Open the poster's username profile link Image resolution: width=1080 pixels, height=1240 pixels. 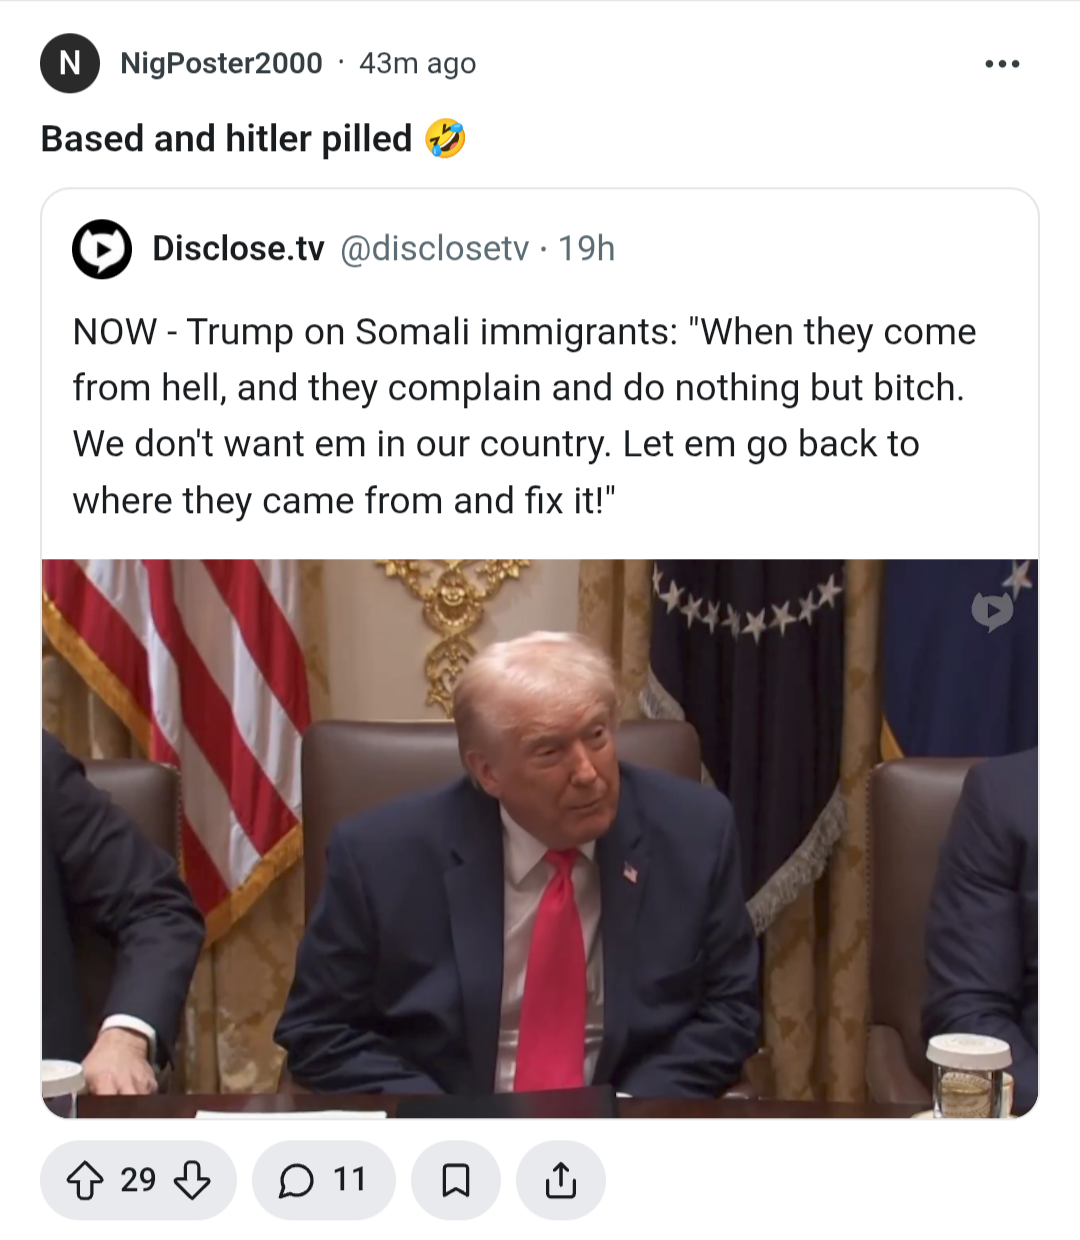[x=221, y=63]
